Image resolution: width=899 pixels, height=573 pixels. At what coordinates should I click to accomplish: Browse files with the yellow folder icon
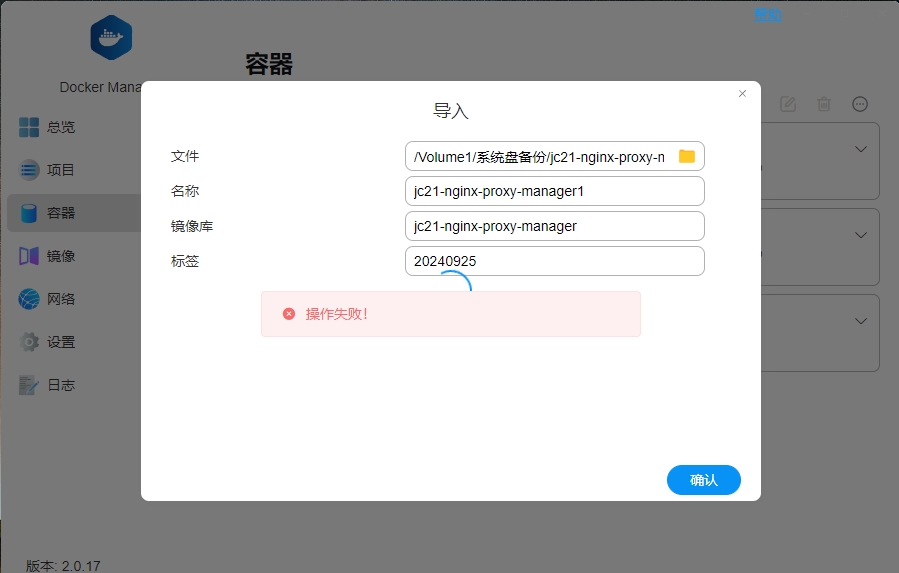point(687,156)
